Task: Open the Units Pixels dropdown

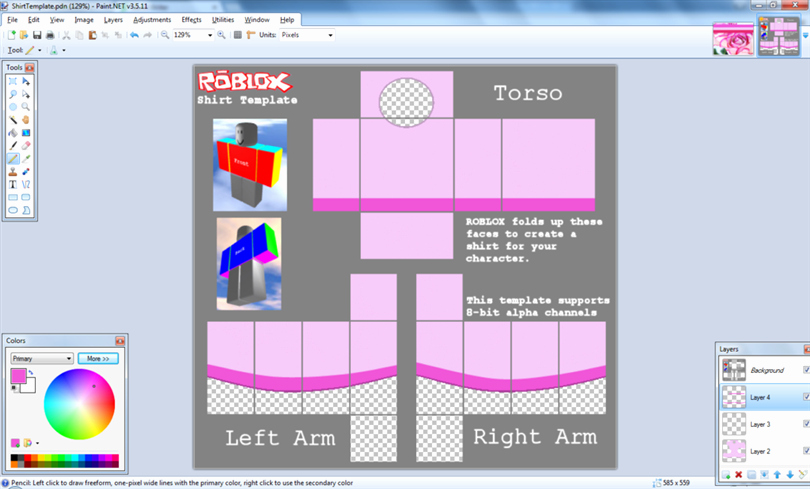Action: click(331, 35)
